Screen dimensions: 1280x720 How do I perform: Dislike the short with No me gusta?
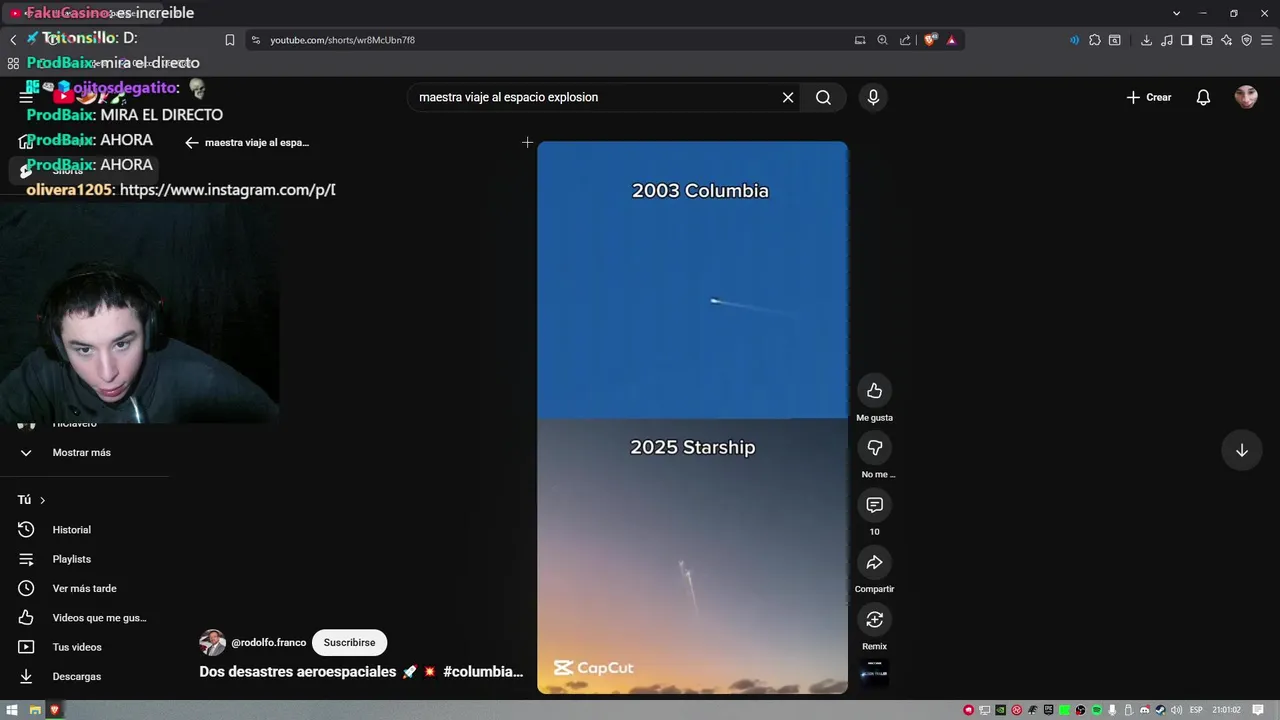pos(874,448)
